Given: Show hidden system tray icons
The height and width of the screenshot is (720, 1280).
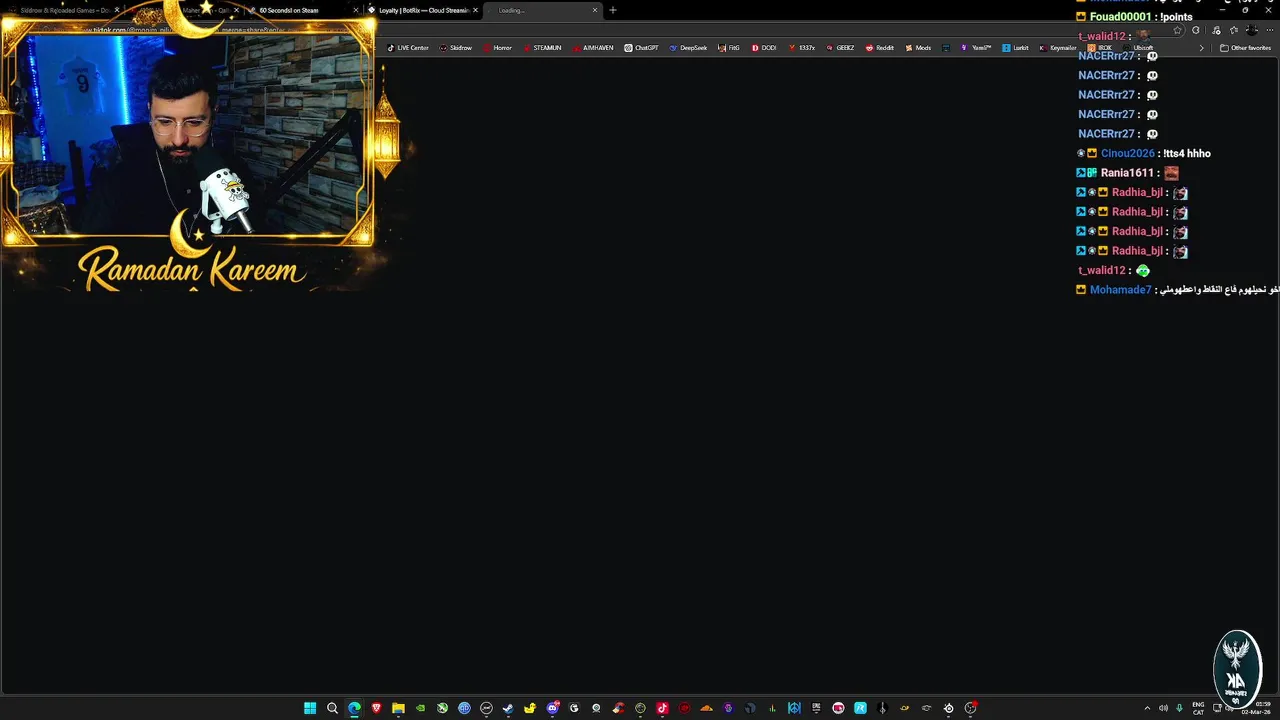Looking at the screenshot, I should 1147,708.
